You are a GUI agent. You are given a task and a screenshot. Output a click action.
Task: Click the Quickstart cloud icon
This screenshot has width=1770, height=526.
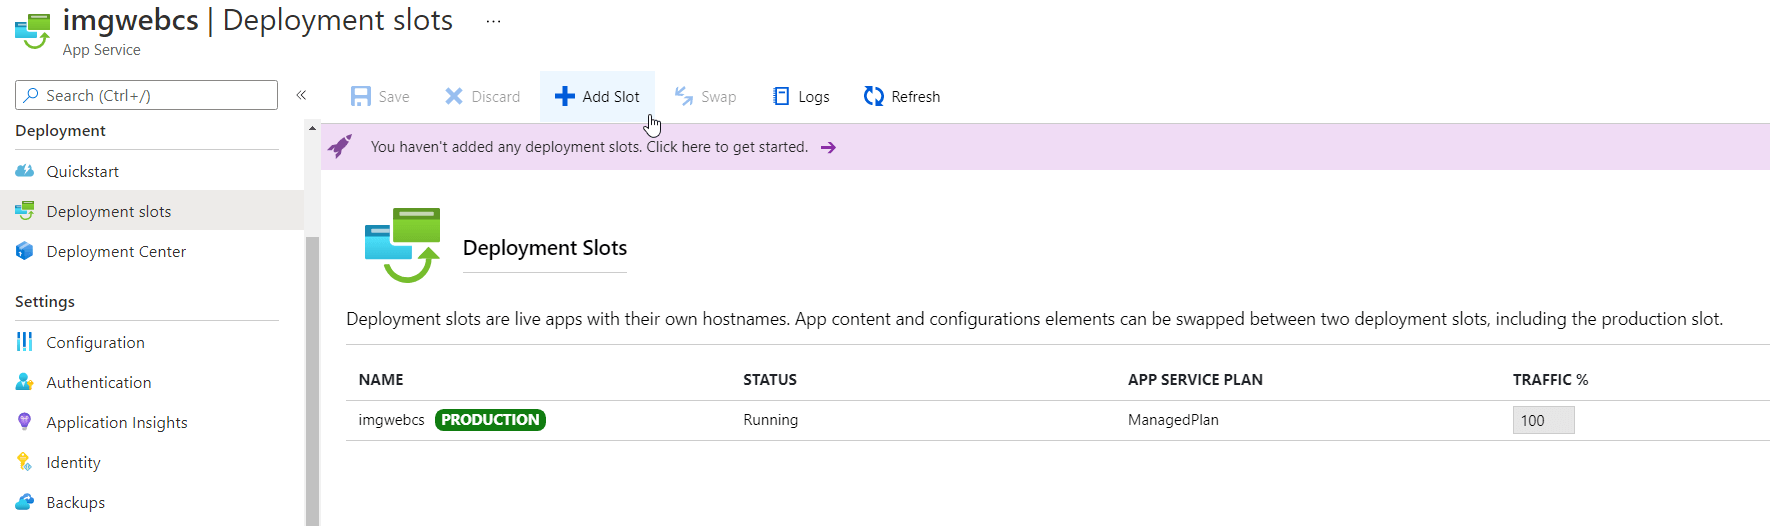(25, 171)
